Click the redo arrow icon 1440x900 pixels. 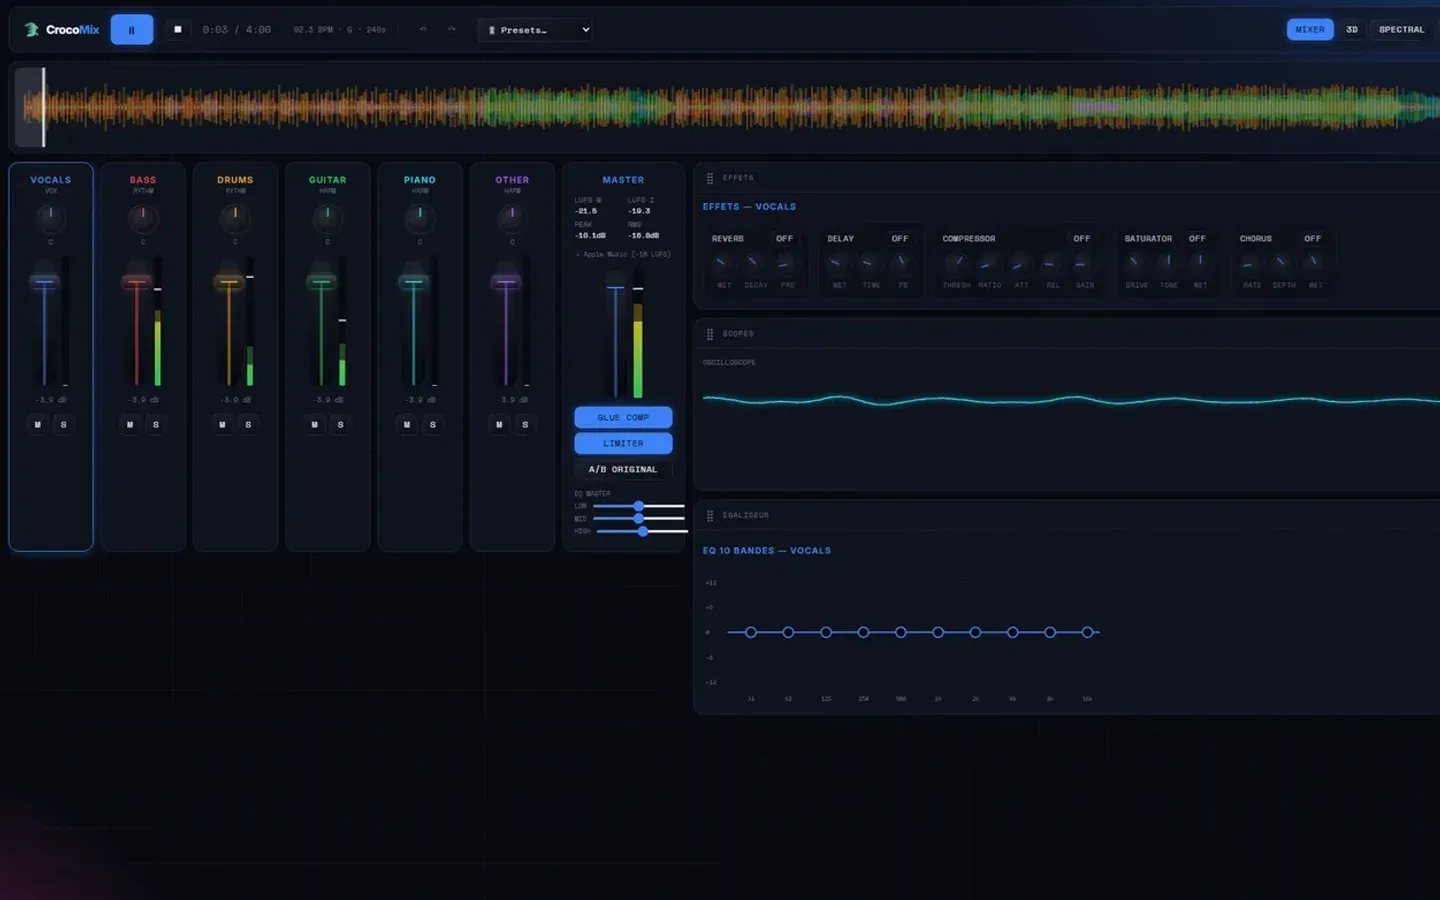click(451, 30)
